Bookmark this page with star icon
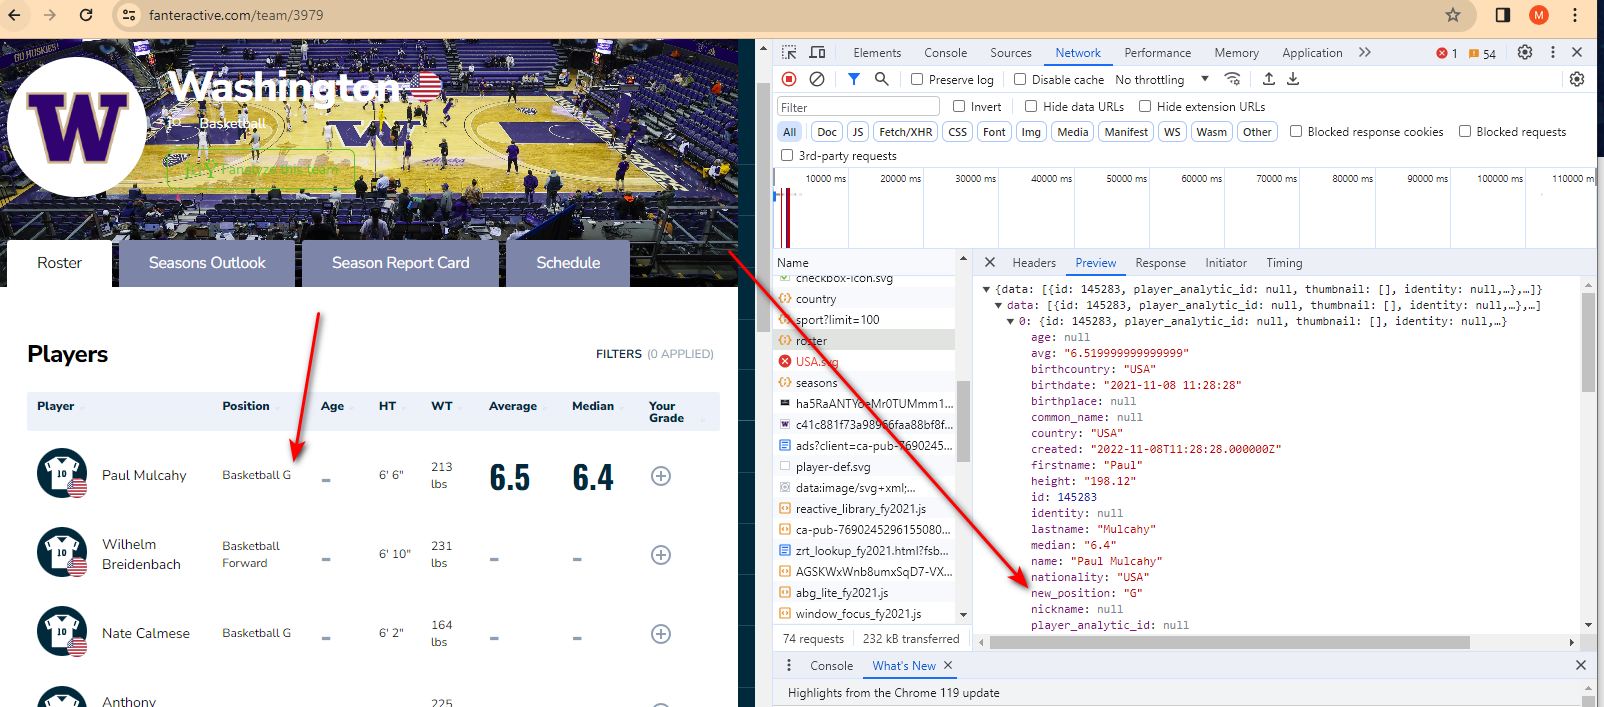 [x=1453, y=15]
